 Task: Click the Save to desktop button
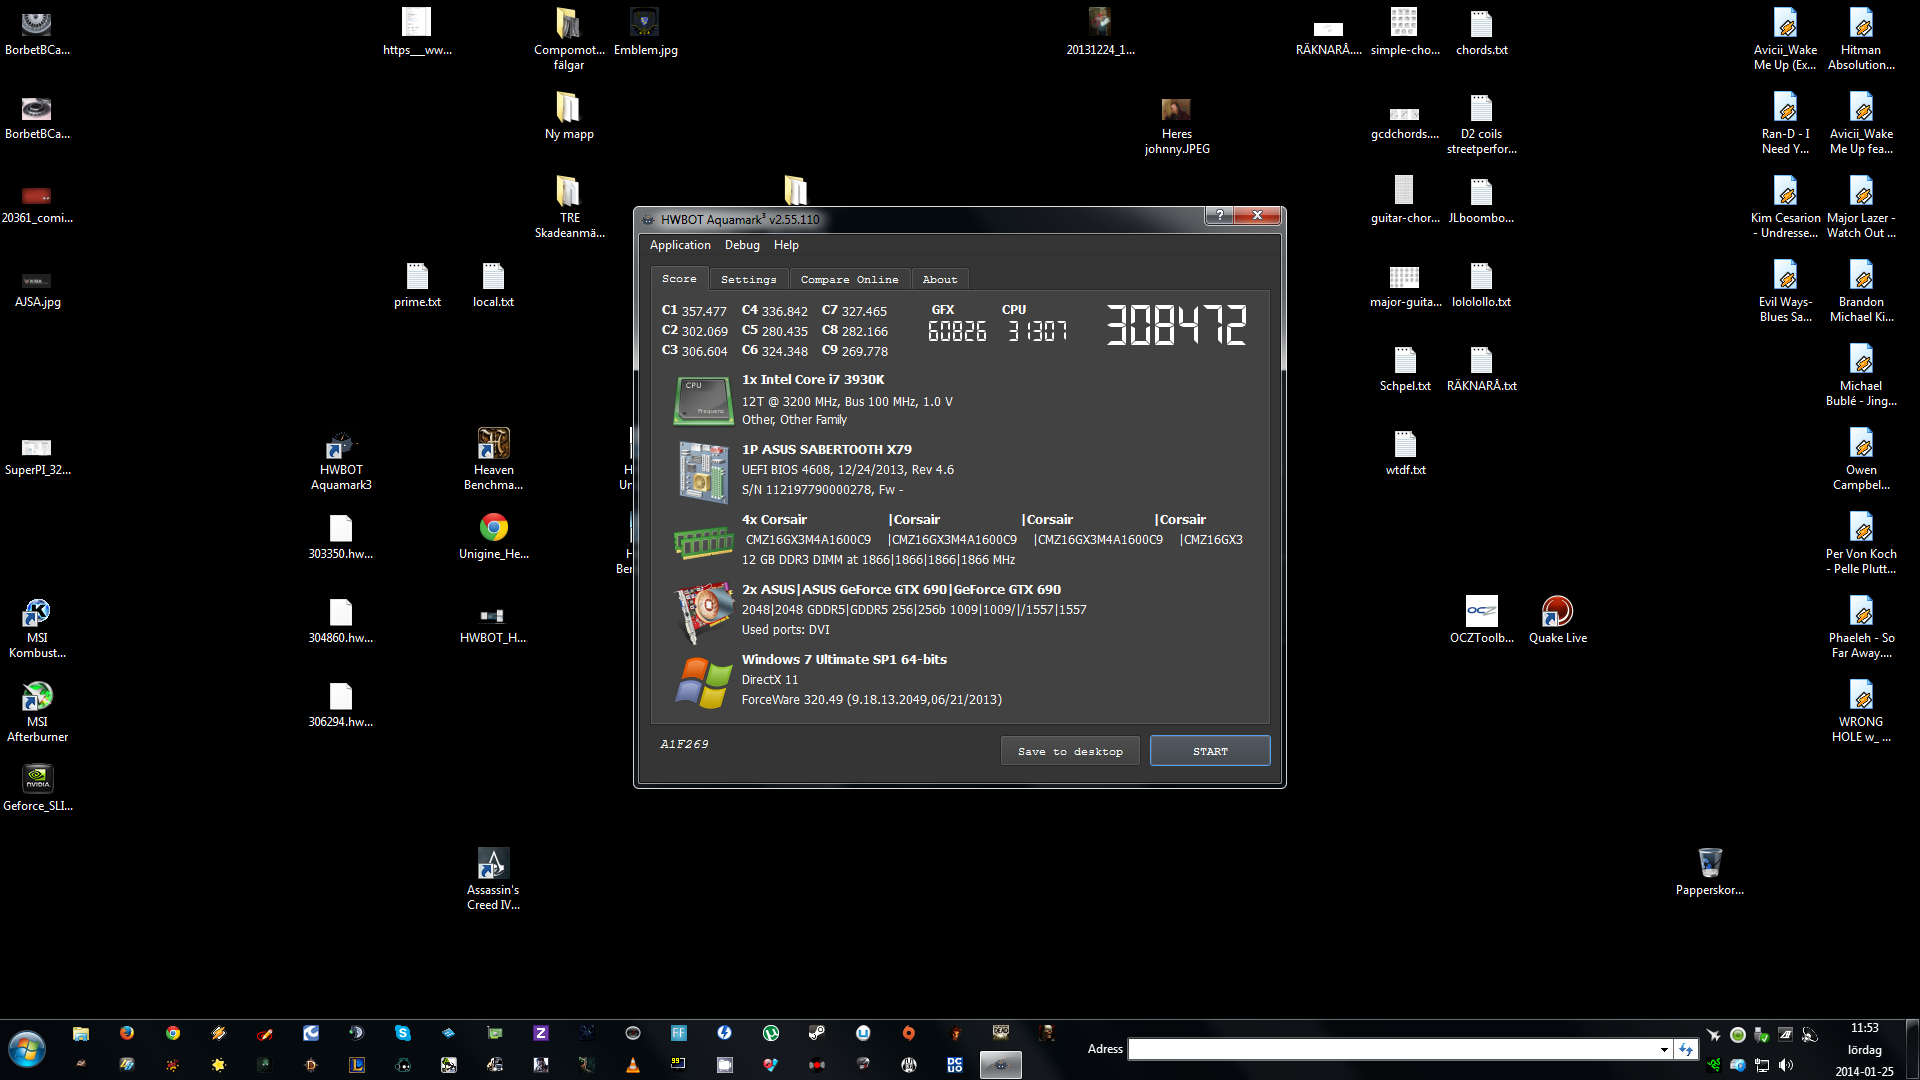pyautogui.click(x=1070, y=751)
